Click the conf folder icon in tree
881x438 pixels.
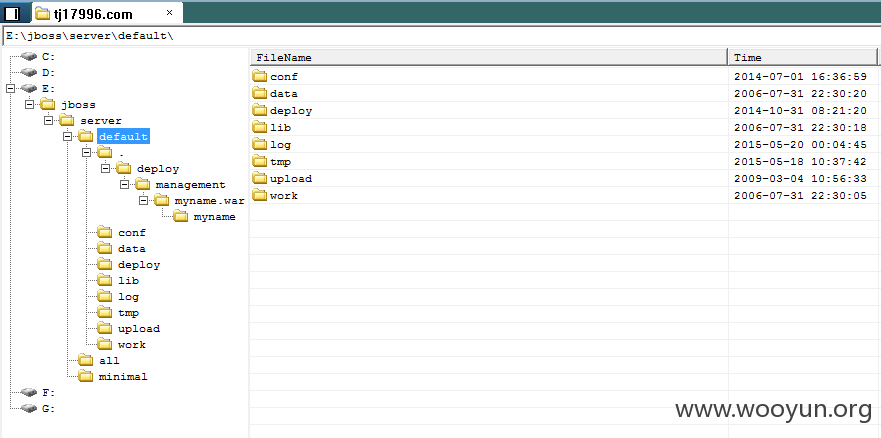[105, 232]
